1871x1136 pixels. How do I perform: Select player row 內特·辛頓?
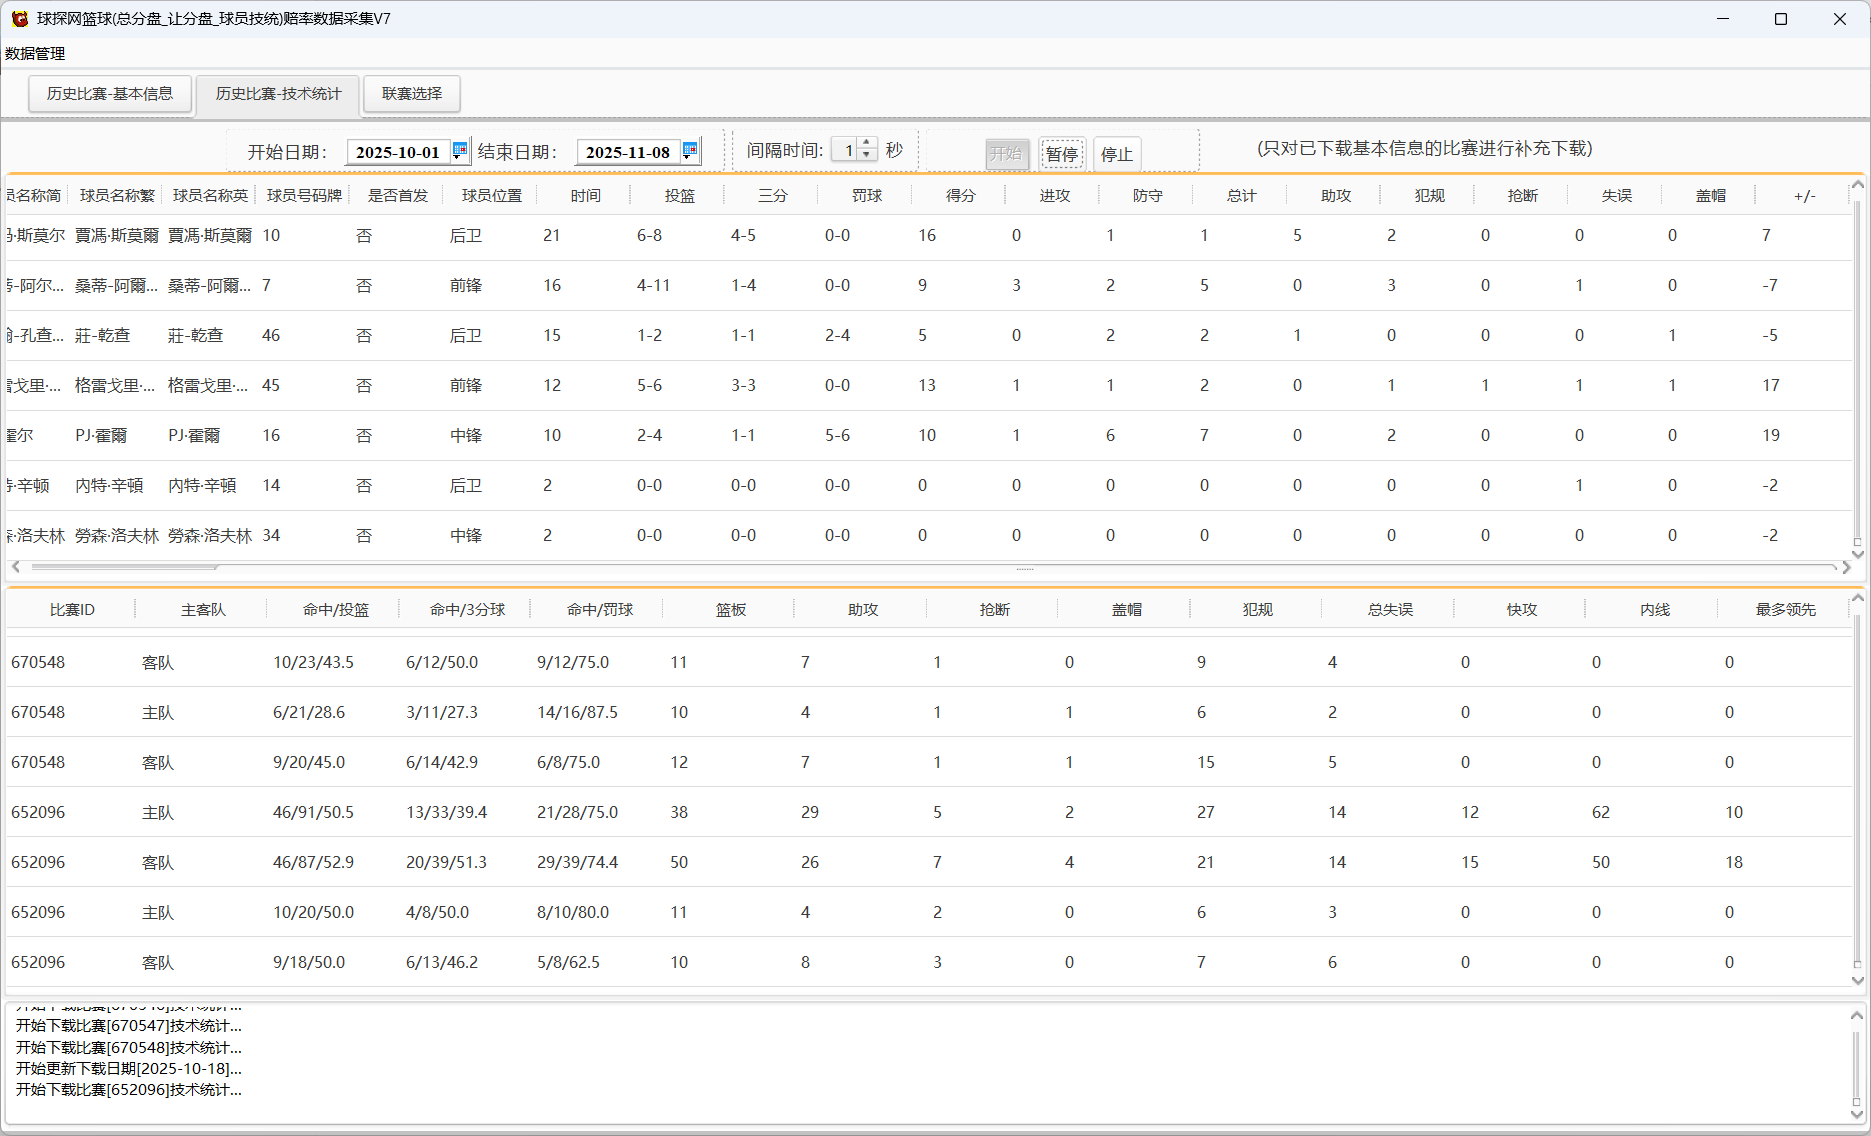click(x=928, y=486)
